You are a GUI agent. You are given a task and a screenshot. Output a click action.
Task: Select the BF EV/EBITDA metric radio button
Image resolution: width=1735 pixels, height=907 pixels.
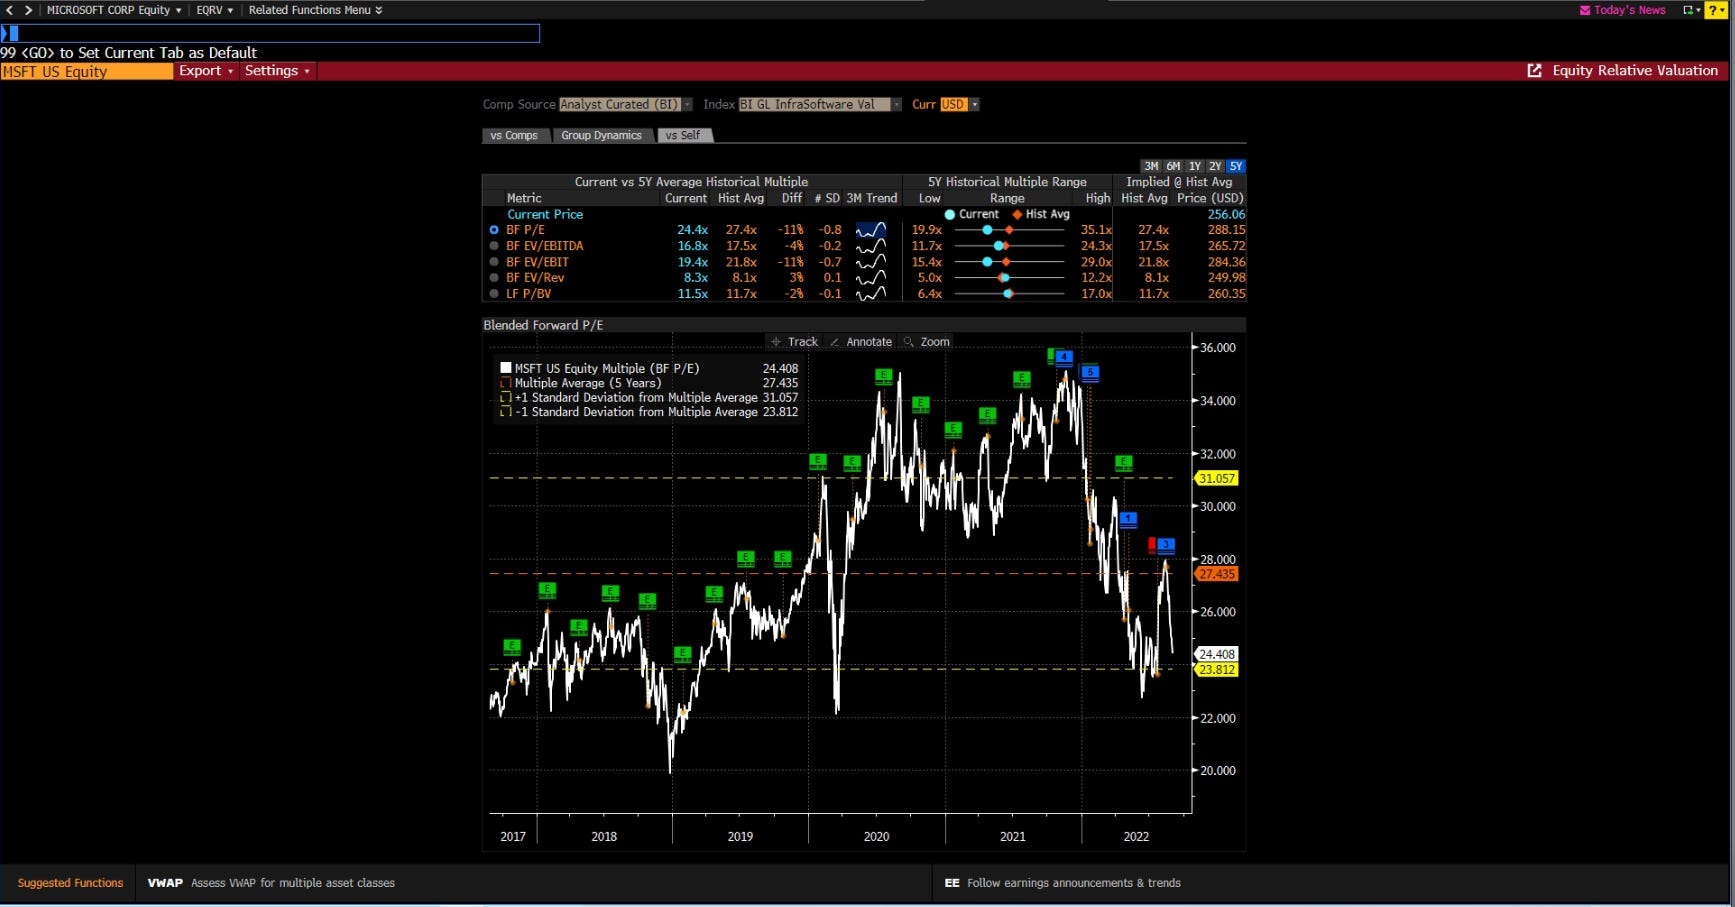[494, 246]
